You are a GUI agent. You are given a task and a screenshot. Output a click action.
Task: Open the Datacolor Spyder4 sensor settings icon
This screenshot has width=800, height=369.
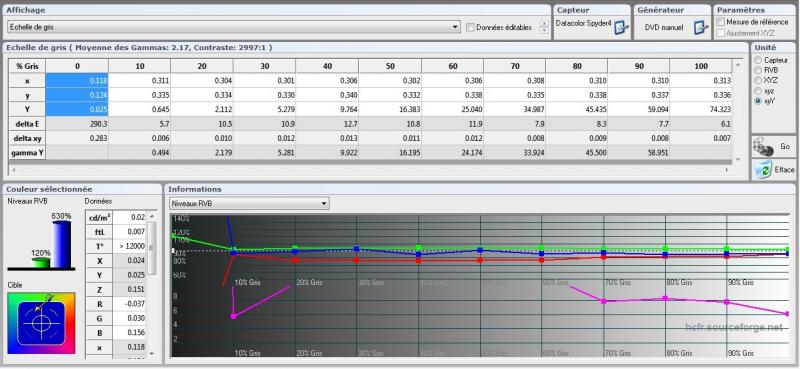coord(620,28)
